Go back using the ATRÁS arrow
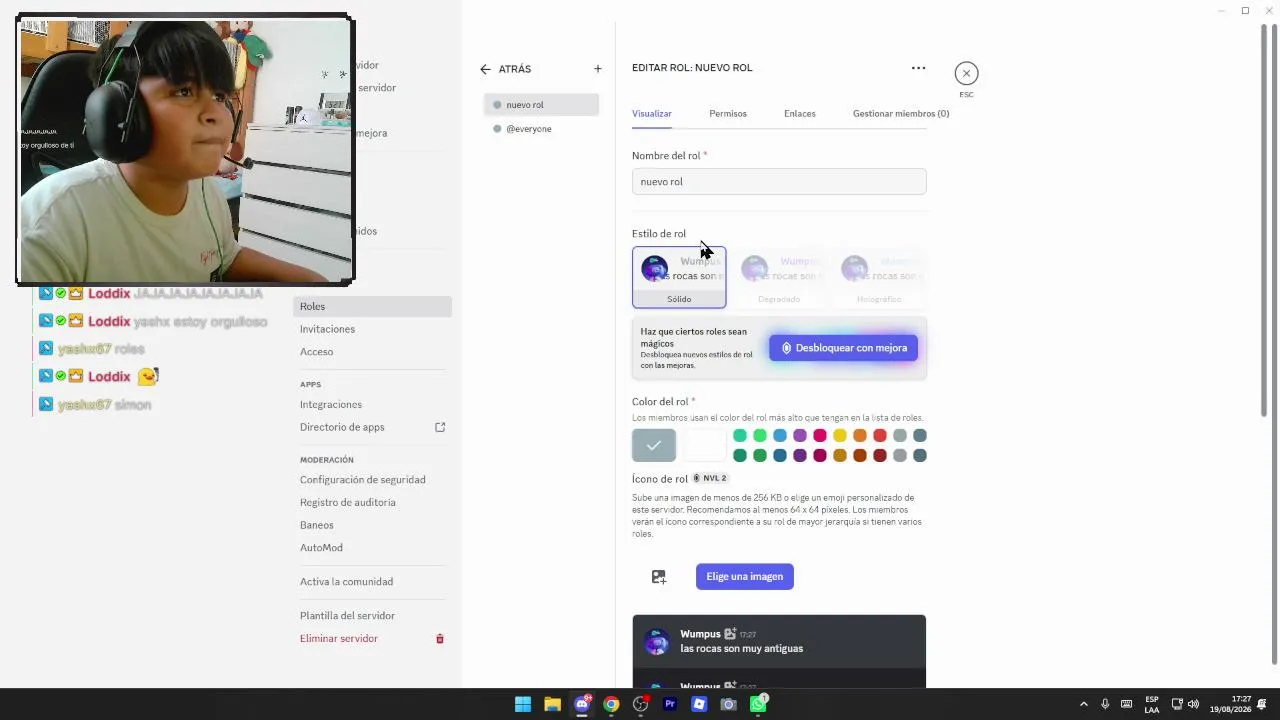 (485, 69)
